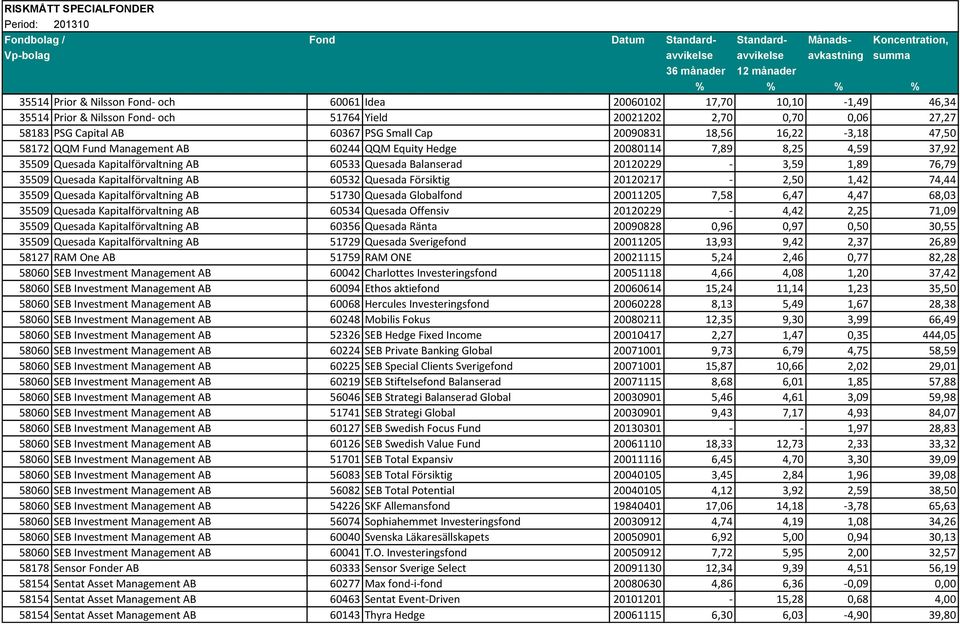
Task: Click the SEB Total Försiktig cell
Action: (x=487, y=475)
